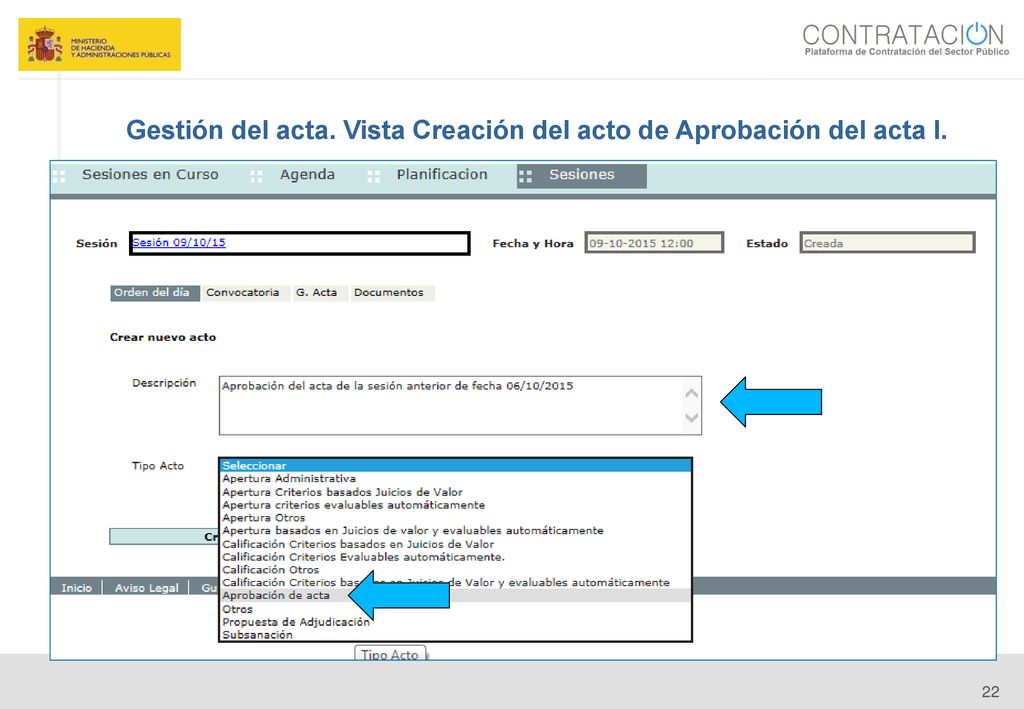Click the grid icon beside Sesiones
The image size is (1024, 709).
[x=525, y=176]
